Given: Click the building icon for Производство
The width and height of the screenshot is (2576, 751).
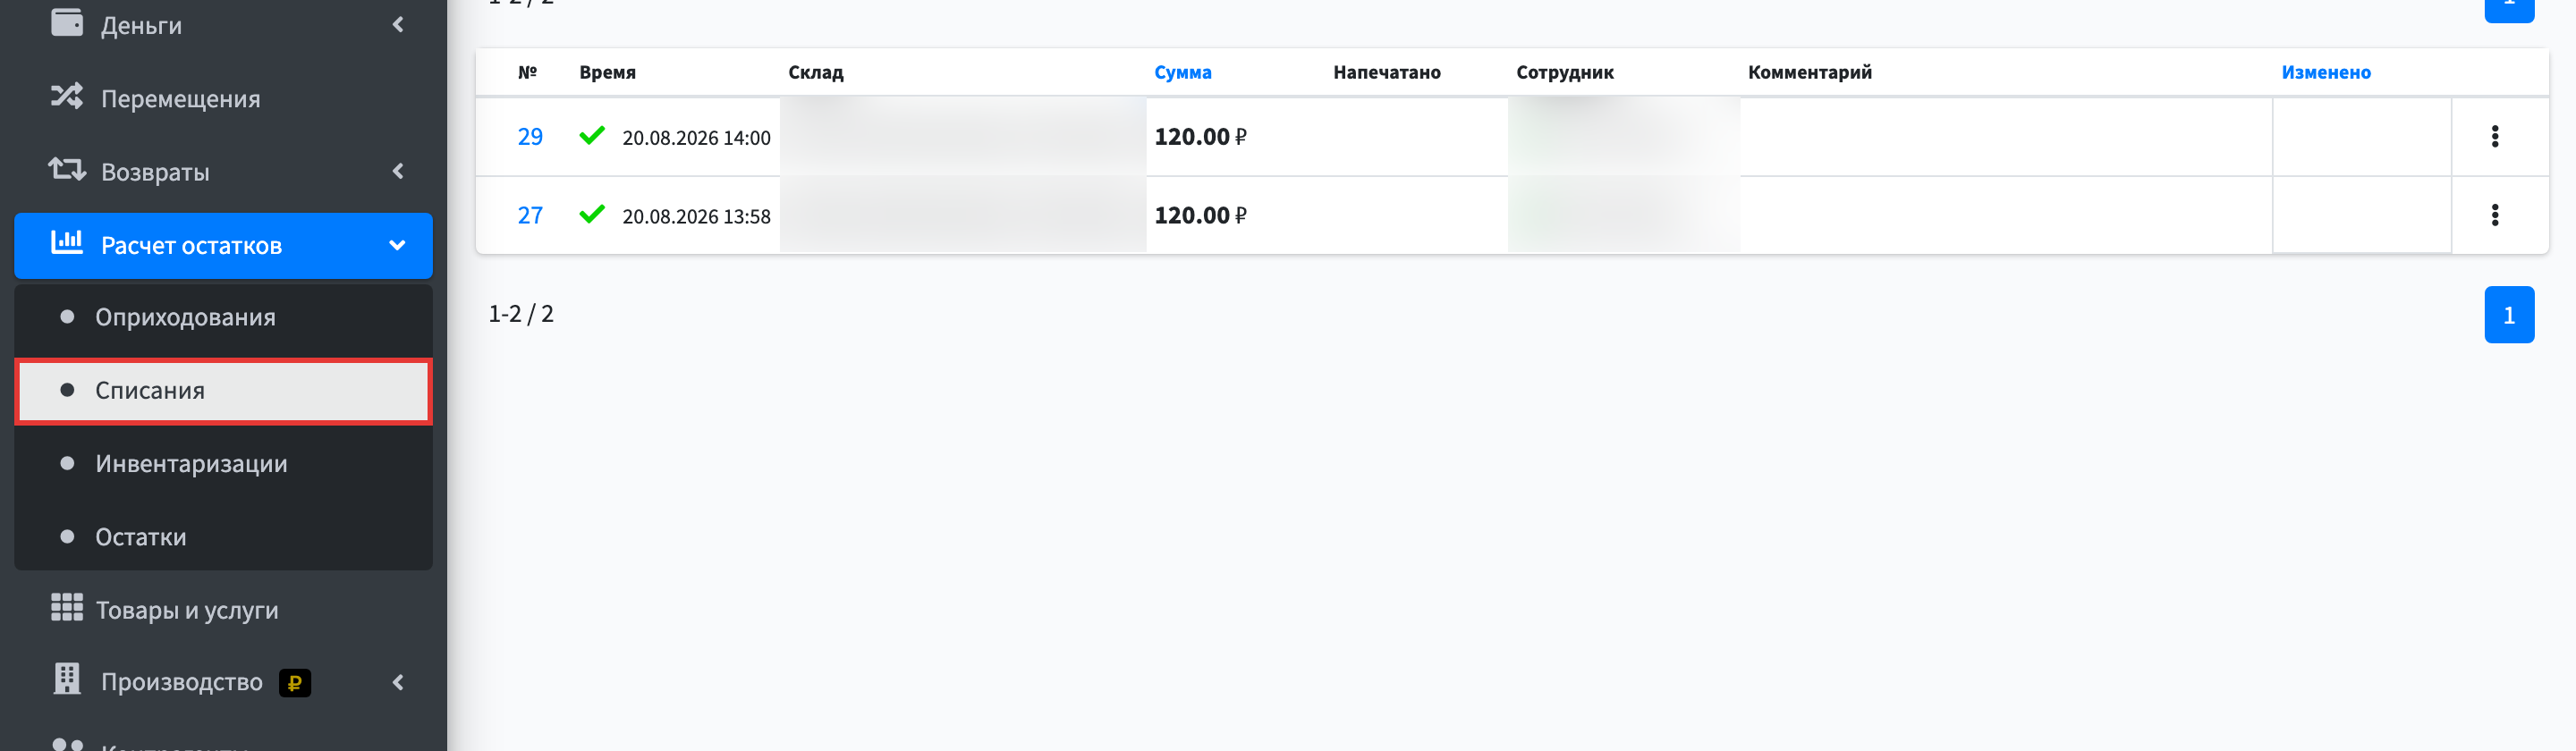Looking at the screenshot, I should point(67,679).
